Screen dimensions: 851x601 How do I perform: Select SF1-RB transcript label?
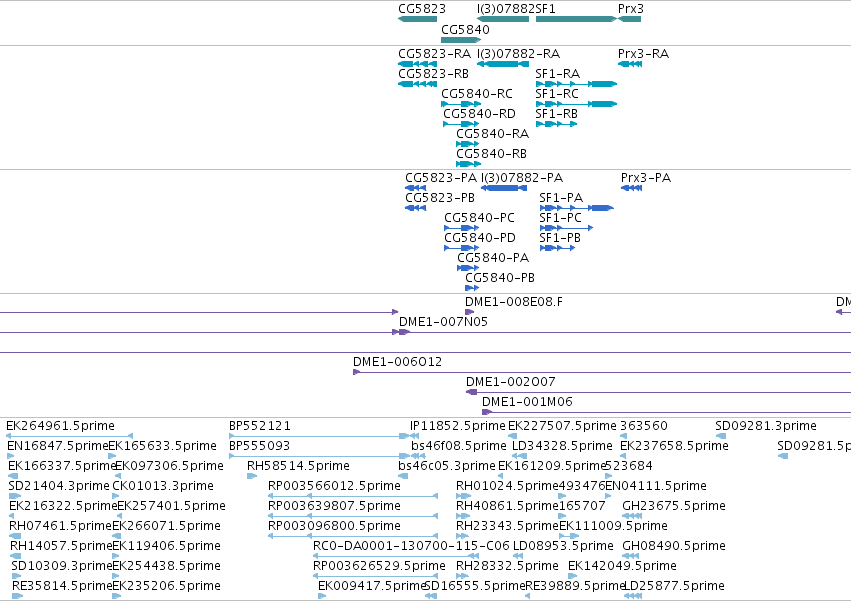pos(556,114)
